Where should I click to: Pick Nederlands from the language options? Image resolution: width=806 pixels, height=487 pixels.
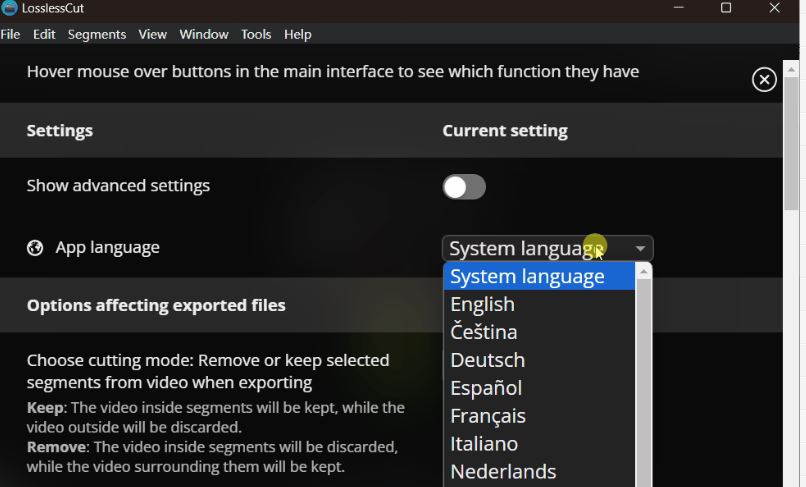coord(503,472)
